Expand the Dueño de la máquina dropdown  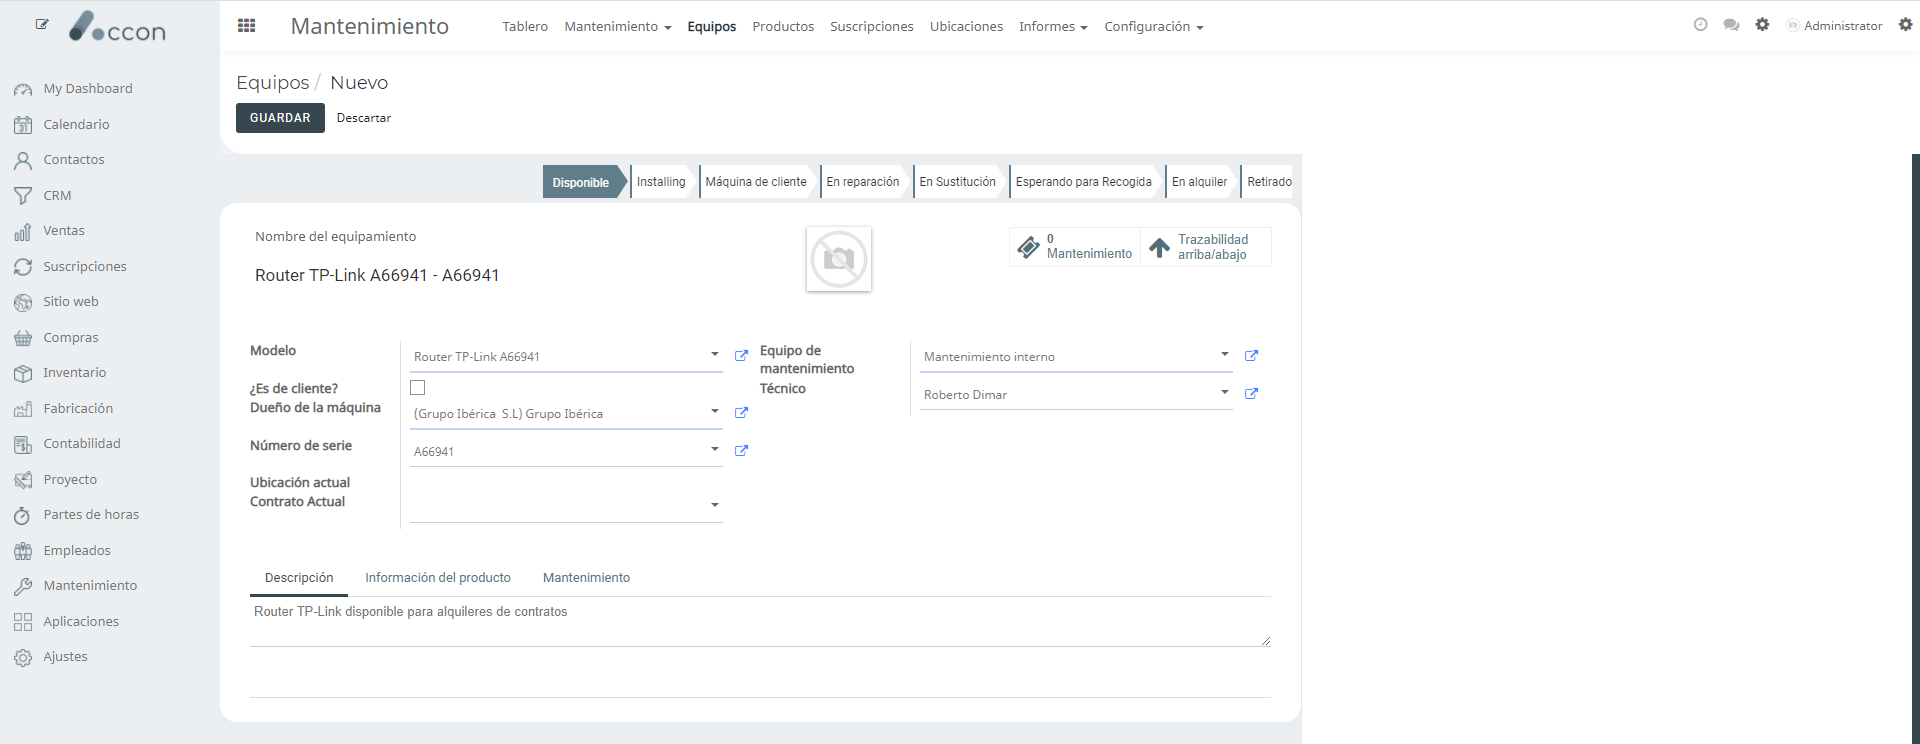(715, 412)
